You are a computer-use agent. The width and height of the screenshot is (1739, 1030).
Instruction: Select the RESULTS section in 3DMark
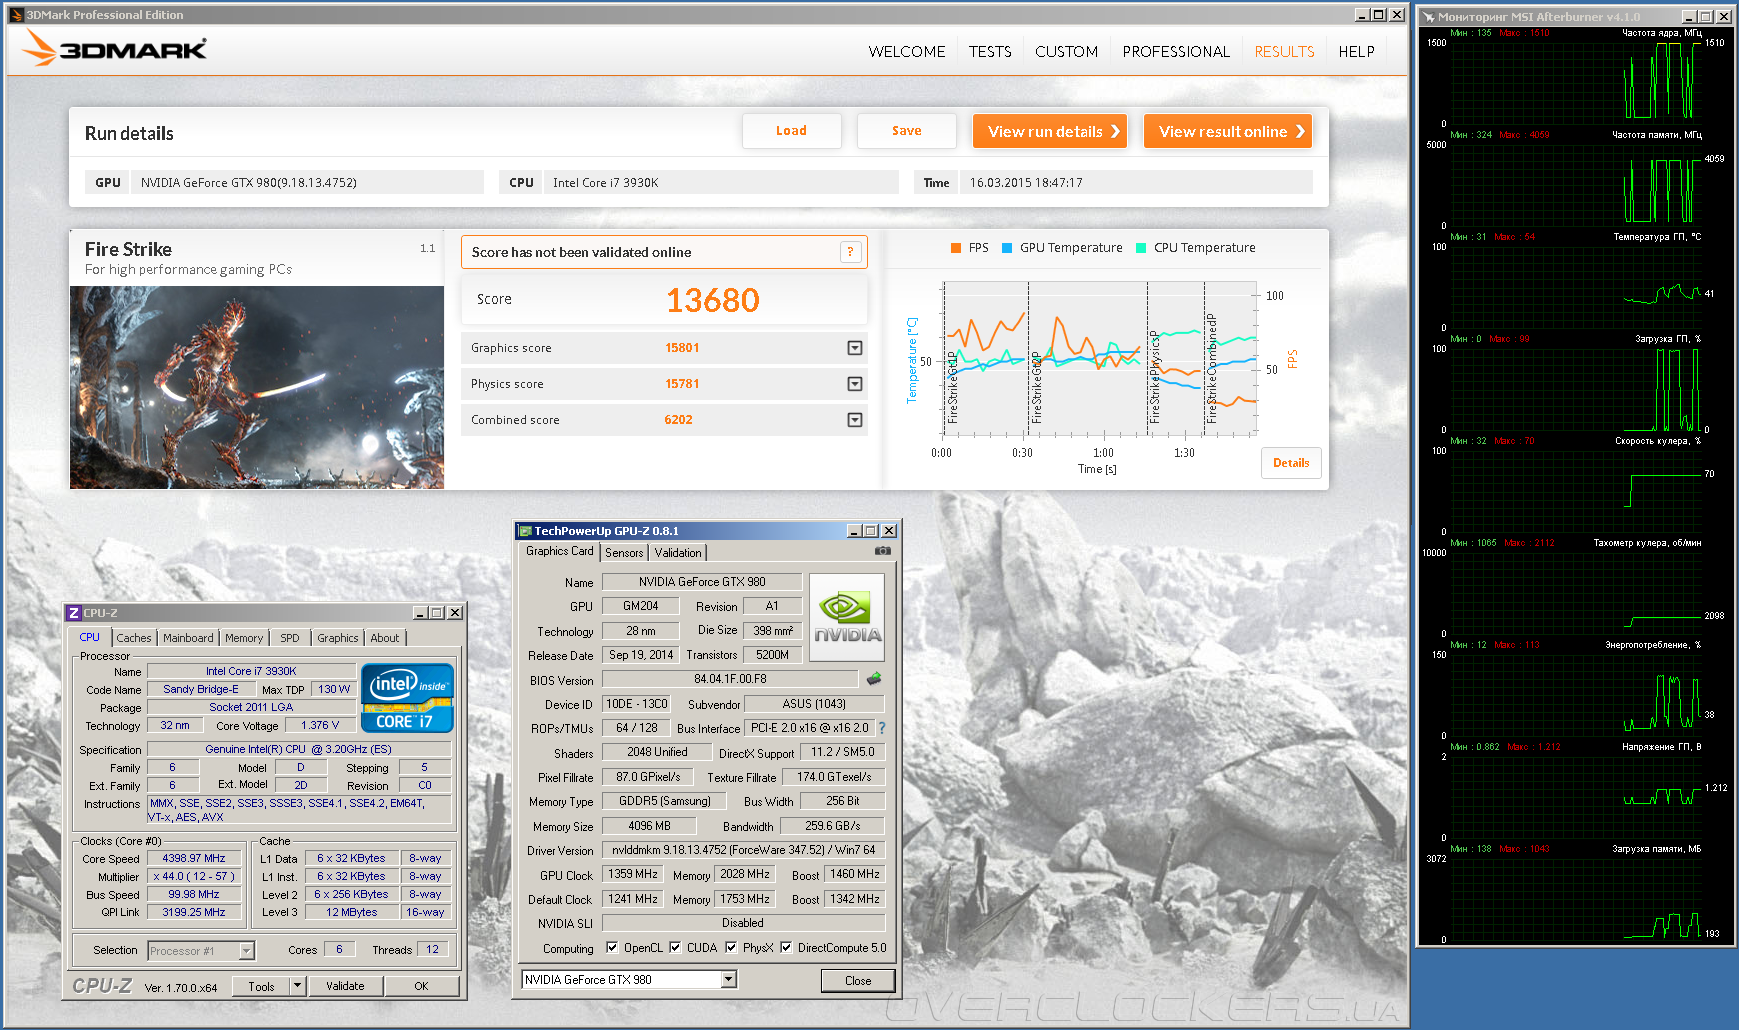coord(1285,52)
